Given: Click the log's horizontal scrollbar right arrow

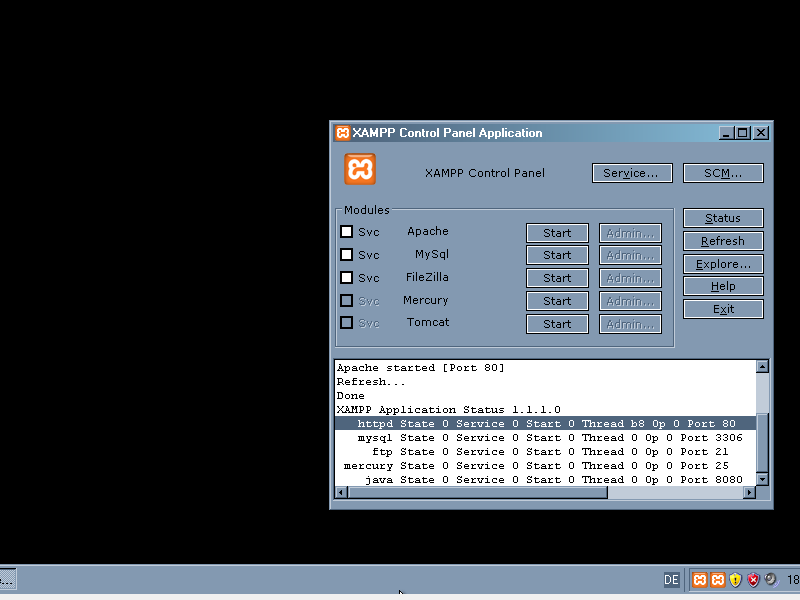Looking at the screenshot, I should (749, 492).
